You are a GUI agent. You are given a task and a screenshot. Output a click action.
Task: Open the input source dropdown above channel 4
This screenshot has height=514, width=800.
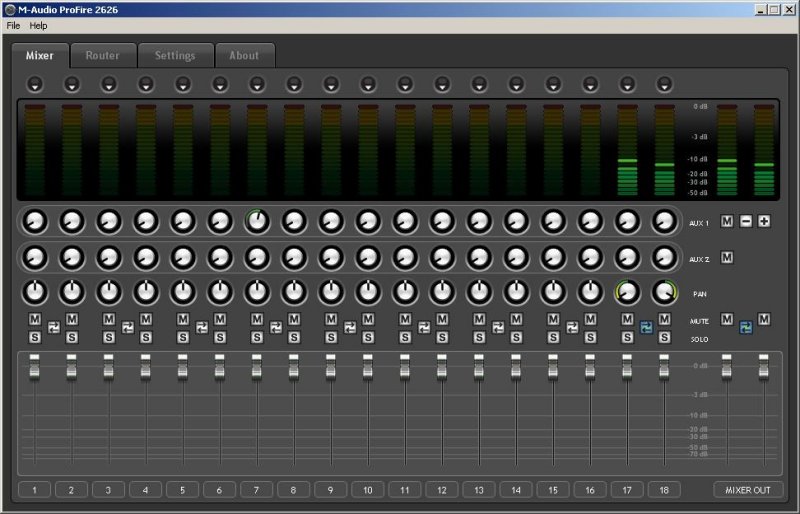click(x=146, y=84)
